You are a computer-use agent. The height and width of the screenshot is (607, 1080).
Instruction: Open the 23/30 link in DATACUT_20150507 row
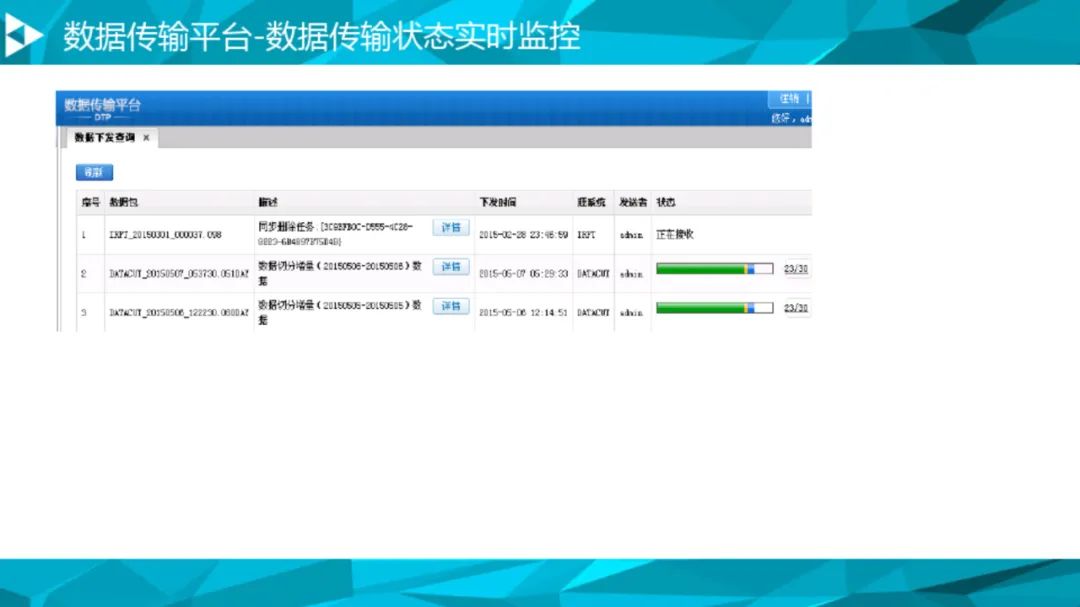tap(796, 269)
